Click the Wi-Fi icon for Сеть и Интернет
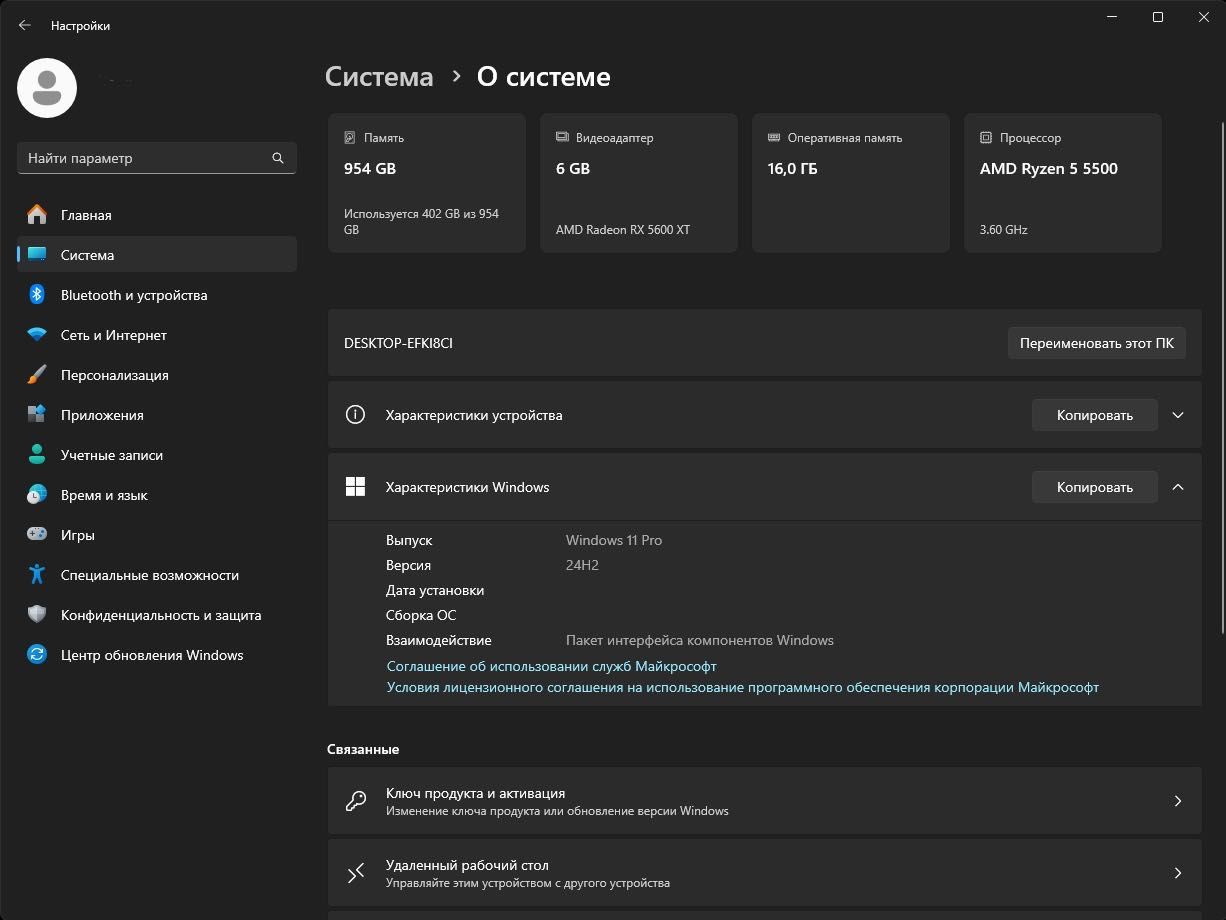1226x920 pixels. point(37,335)
